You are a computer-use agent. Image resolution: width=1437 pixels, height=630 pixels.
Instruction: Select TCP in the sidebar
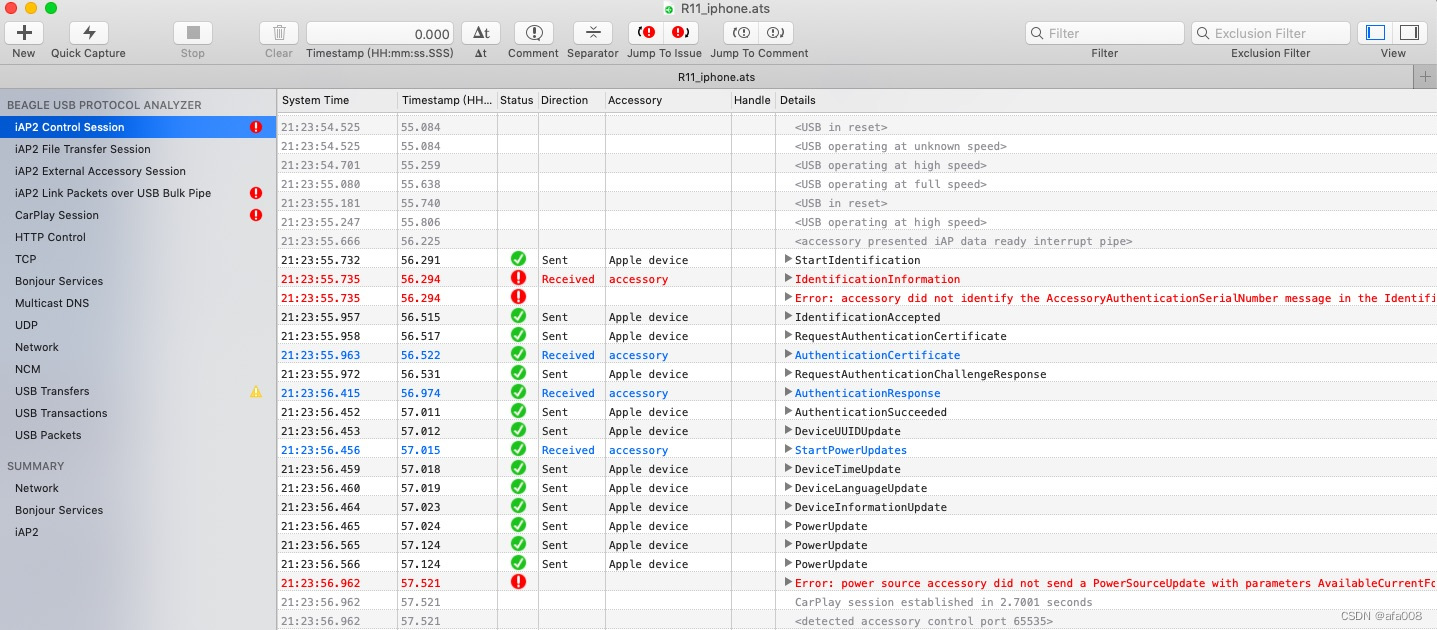[138, 259]
